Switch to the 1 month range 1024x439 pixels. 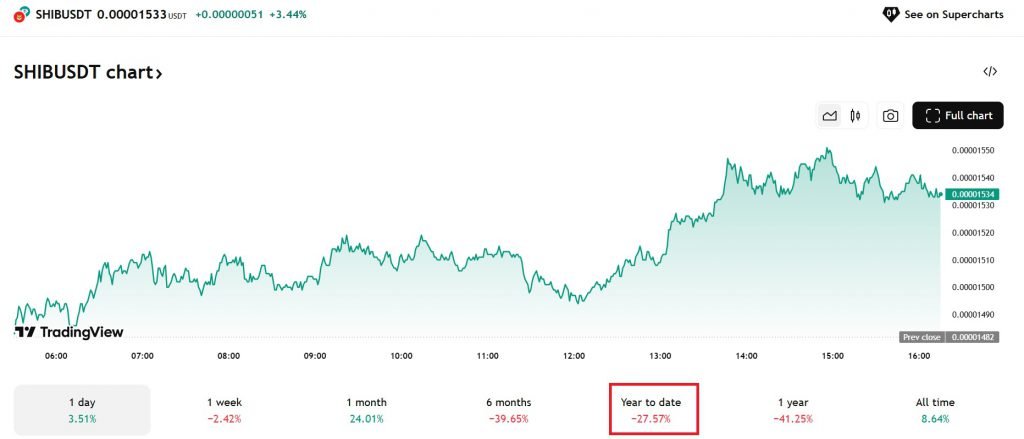click(x=366, y=409)
